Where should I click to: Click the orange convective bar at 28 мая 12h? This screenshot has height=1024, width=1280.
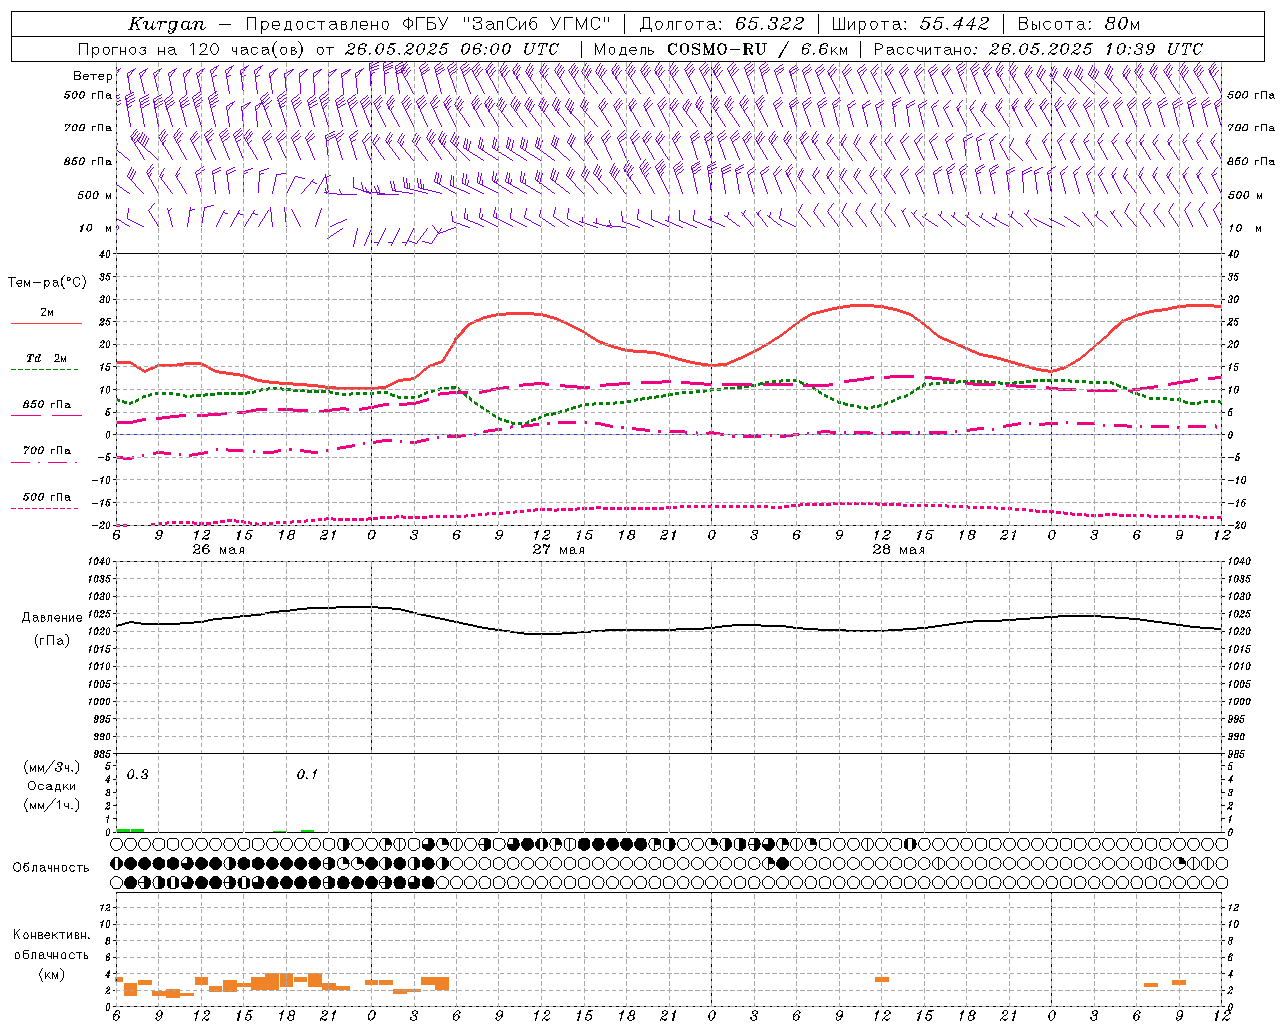pos(882,979)
